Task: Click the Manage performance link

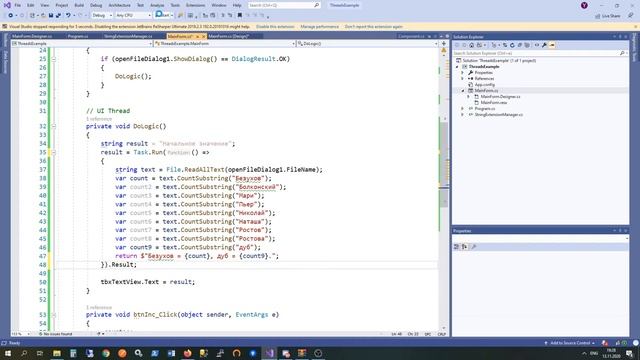Action: coord(320,27)
